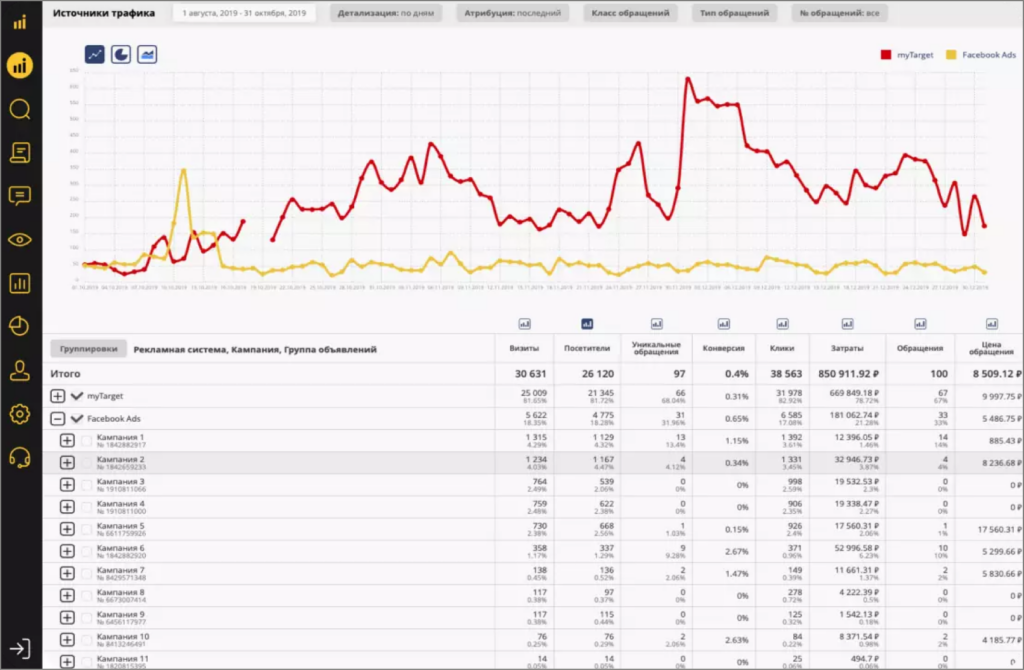Screen dimensions: 1024x670
Task: Switch to the line chart view
Action: point(96,55)
